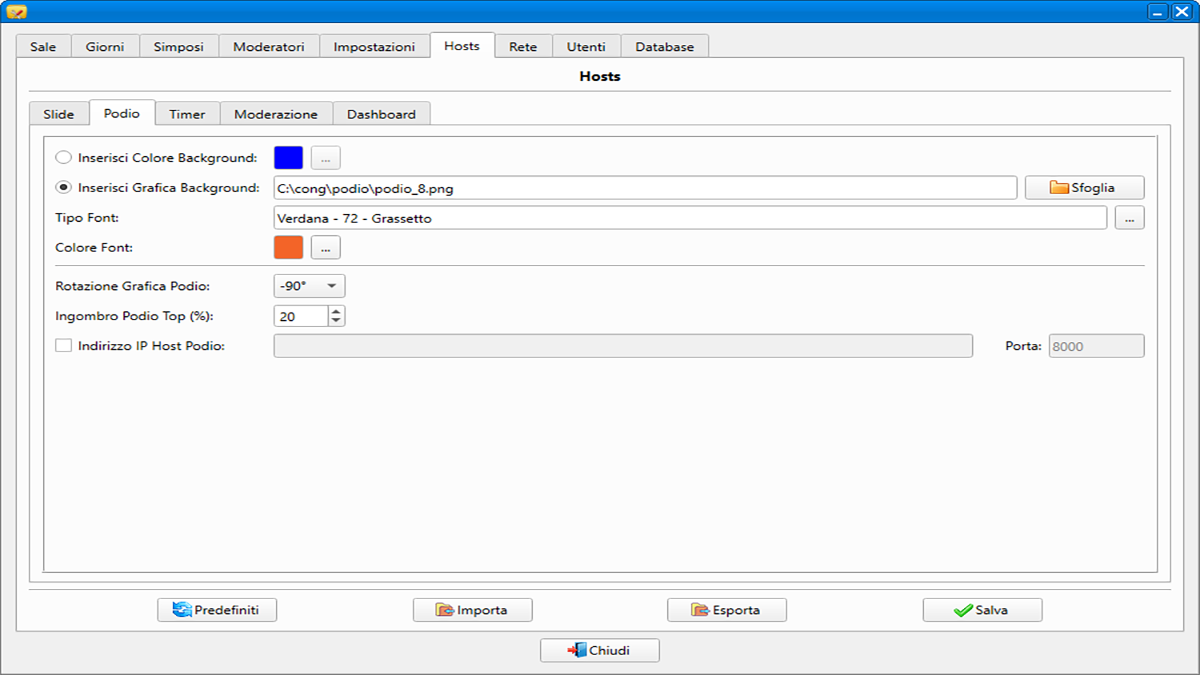1200x675 pixels.
Task: Decrease Ingombro Podio Top value
Action: [x=336, y=321]
